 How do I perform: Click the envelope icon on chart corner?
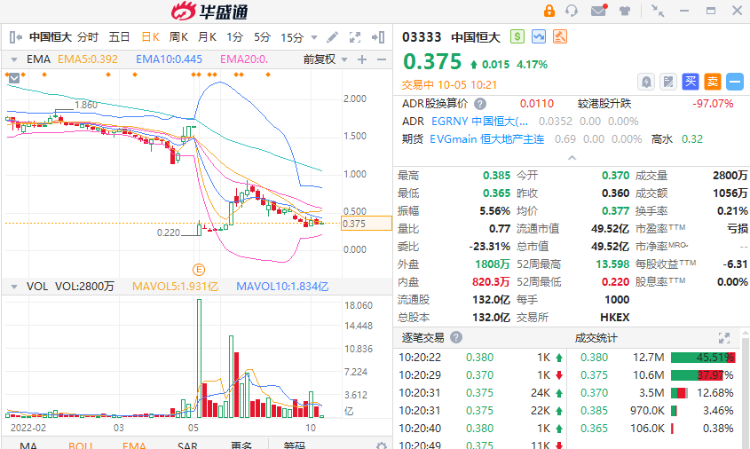[x=14, y=78]
